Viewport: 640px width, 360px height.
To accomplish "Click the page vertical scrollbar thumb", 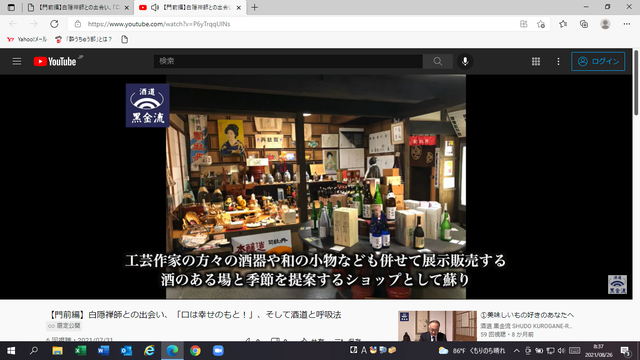I will pos(636,83).
